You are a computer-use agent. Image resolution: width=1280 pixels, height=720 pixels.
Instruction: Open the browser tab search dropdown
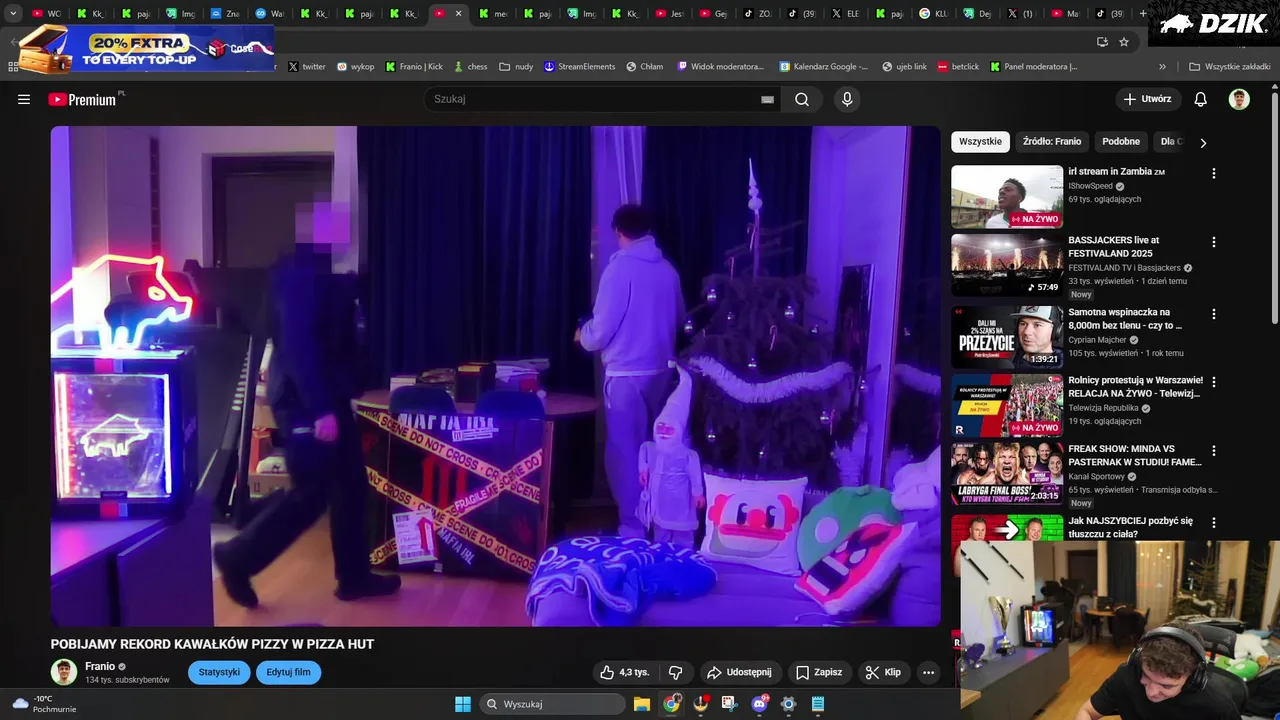click(x=13, y=13)
